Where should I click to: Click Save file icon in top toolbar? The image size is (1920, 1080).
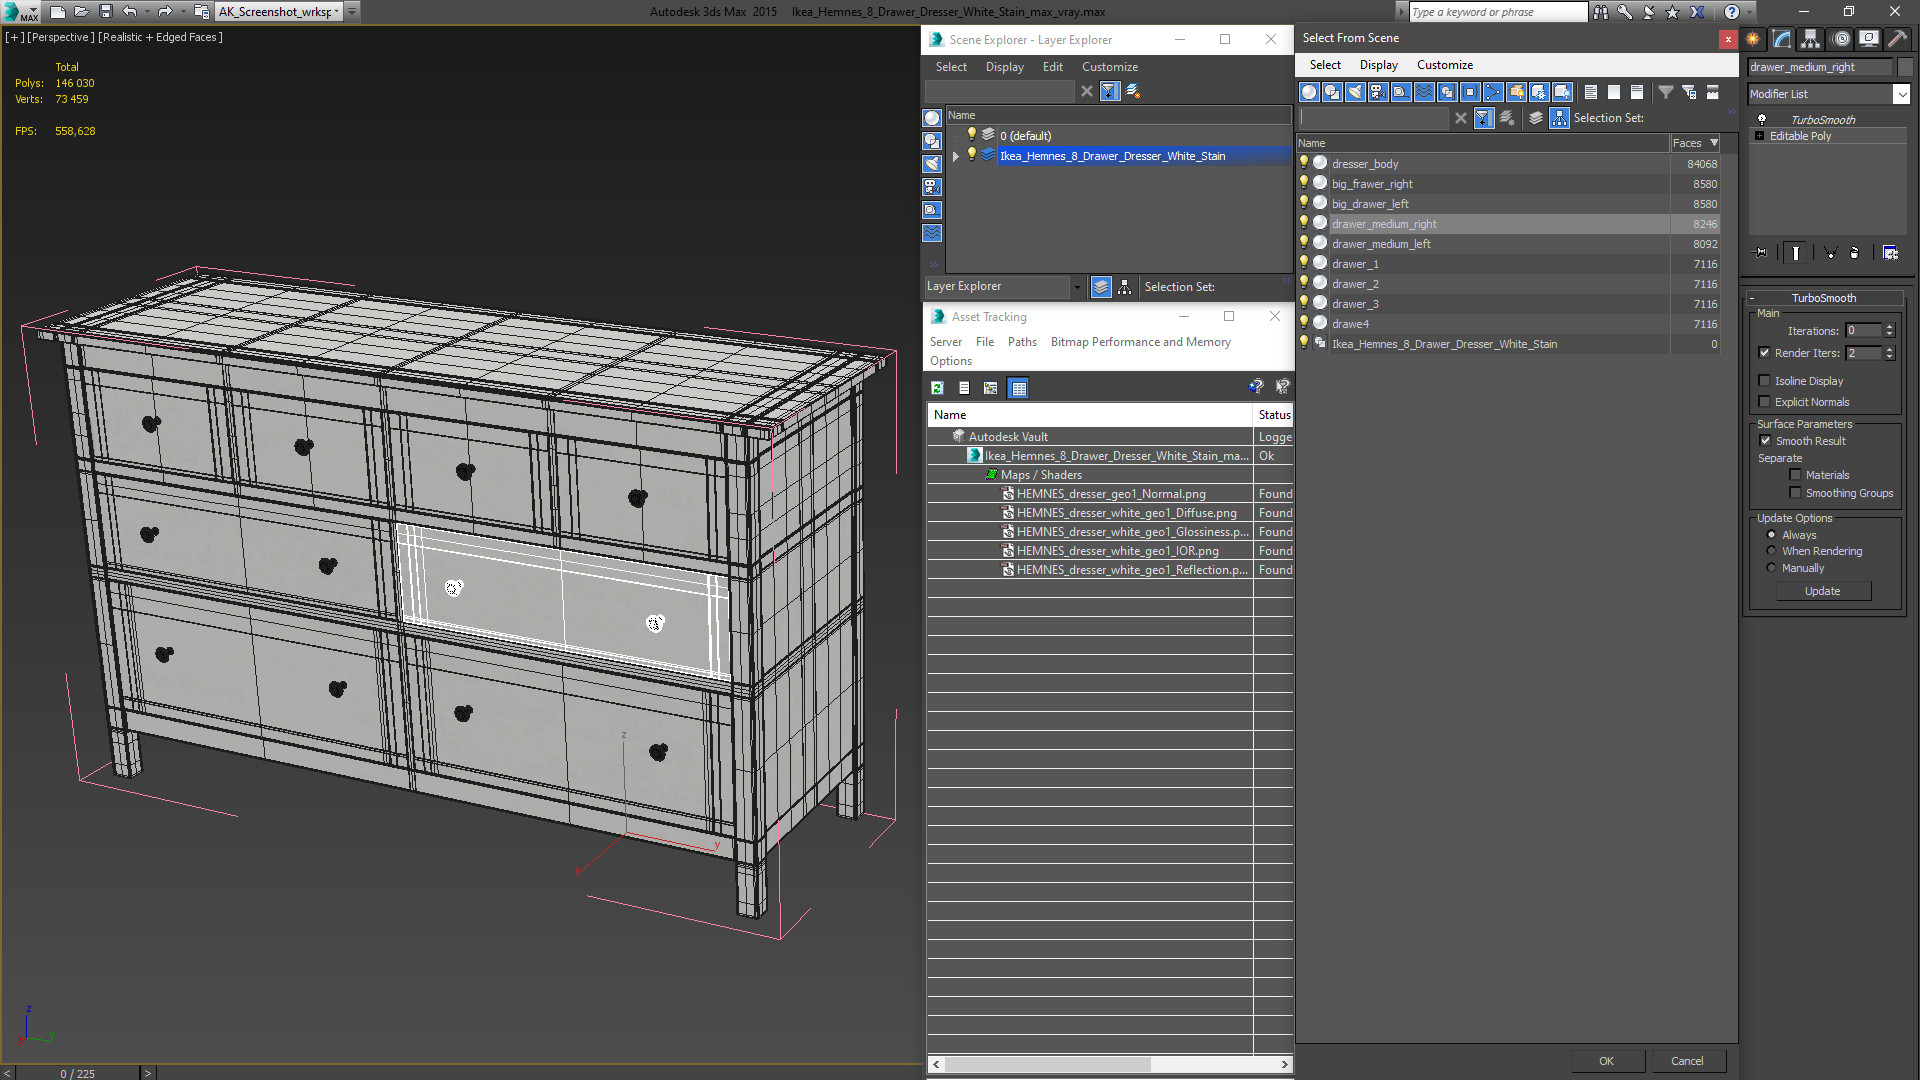(x=105, y=12)
